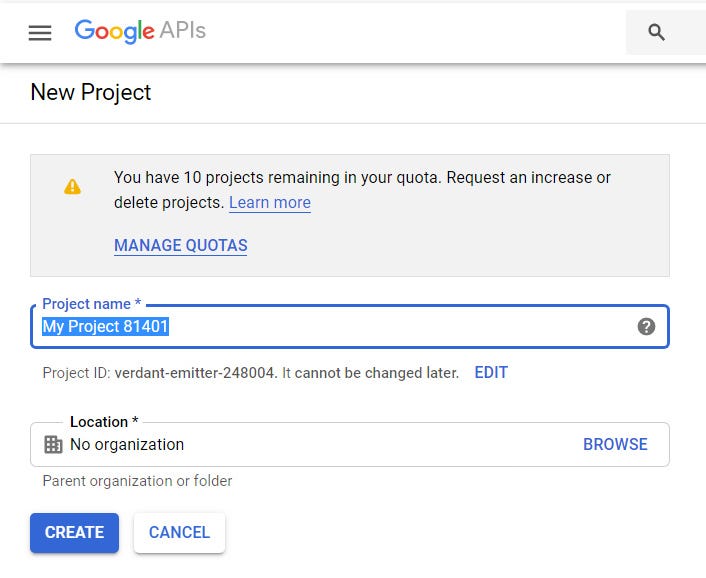Click the project name help question icon
The height and width of the screenshot is (578, 706).
(646, 326)
